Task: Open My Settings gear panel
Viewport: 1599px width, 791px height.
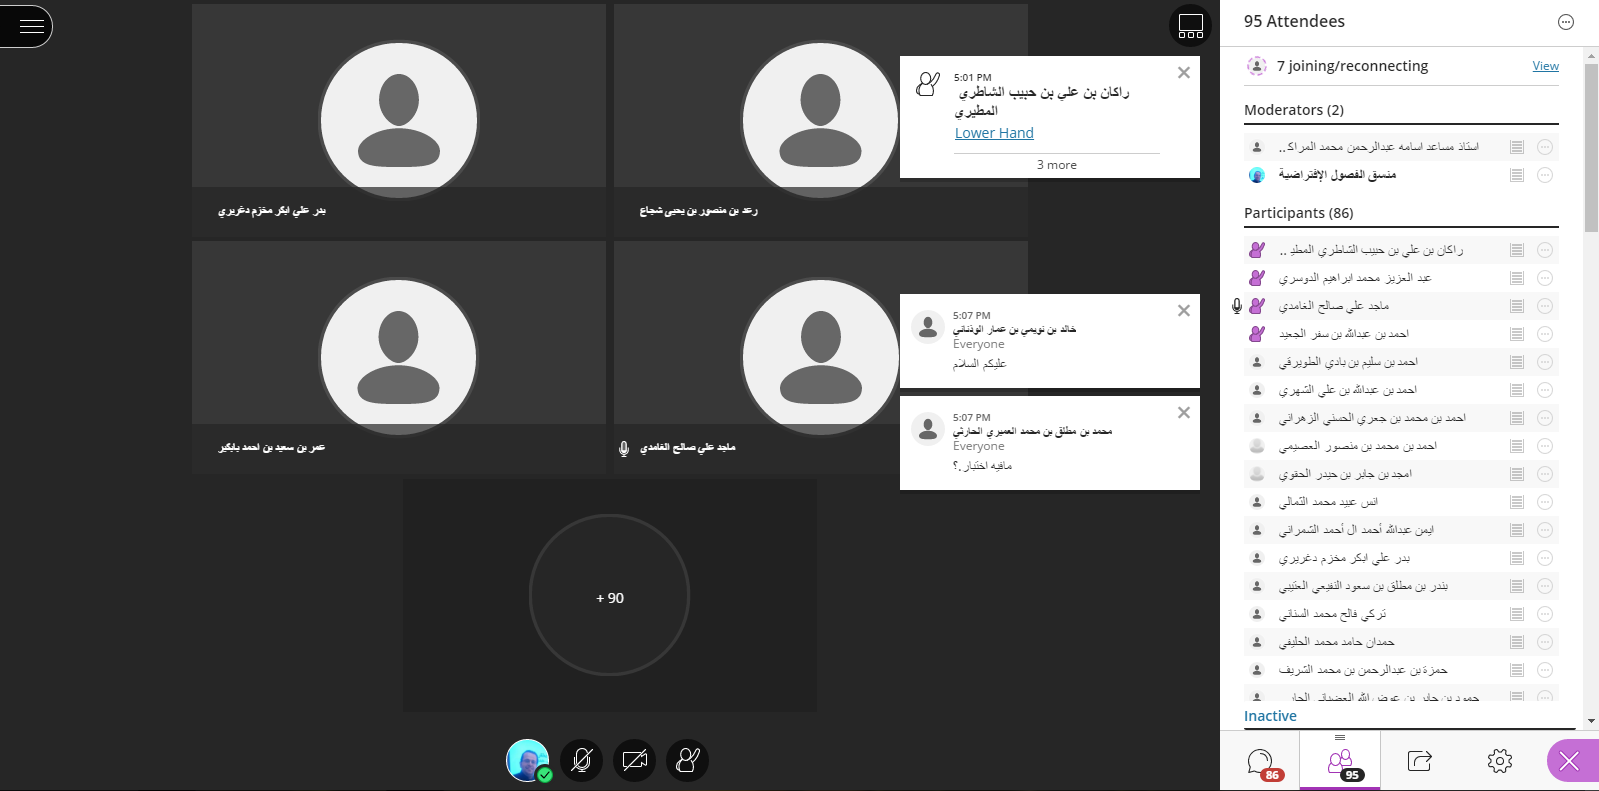Action: [1499, 762]
